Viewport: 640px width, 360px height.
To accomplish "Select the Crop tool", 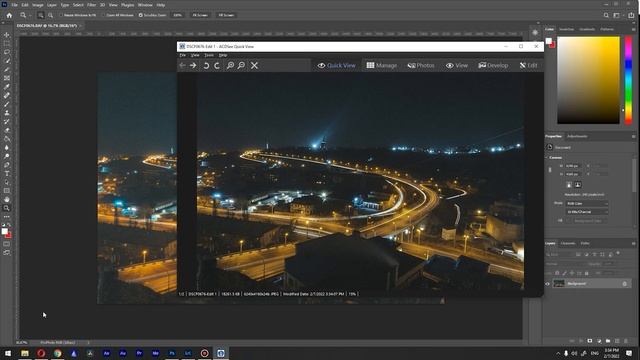I will [x=7, y=69].
